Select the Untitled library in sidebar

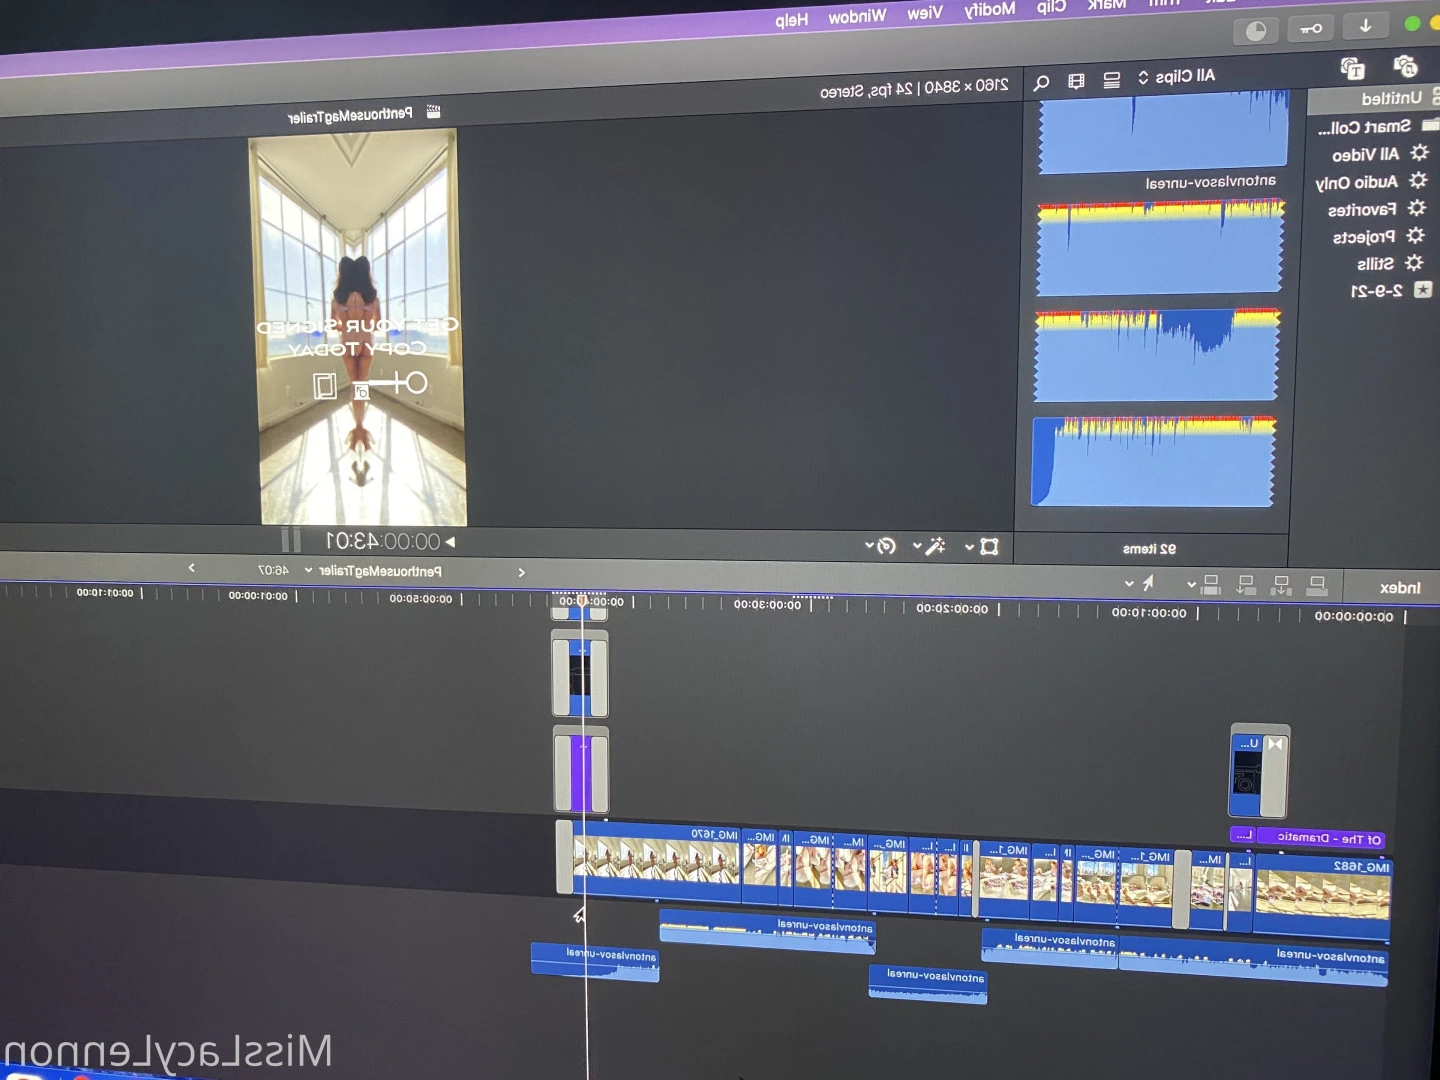click(1391, 98)
